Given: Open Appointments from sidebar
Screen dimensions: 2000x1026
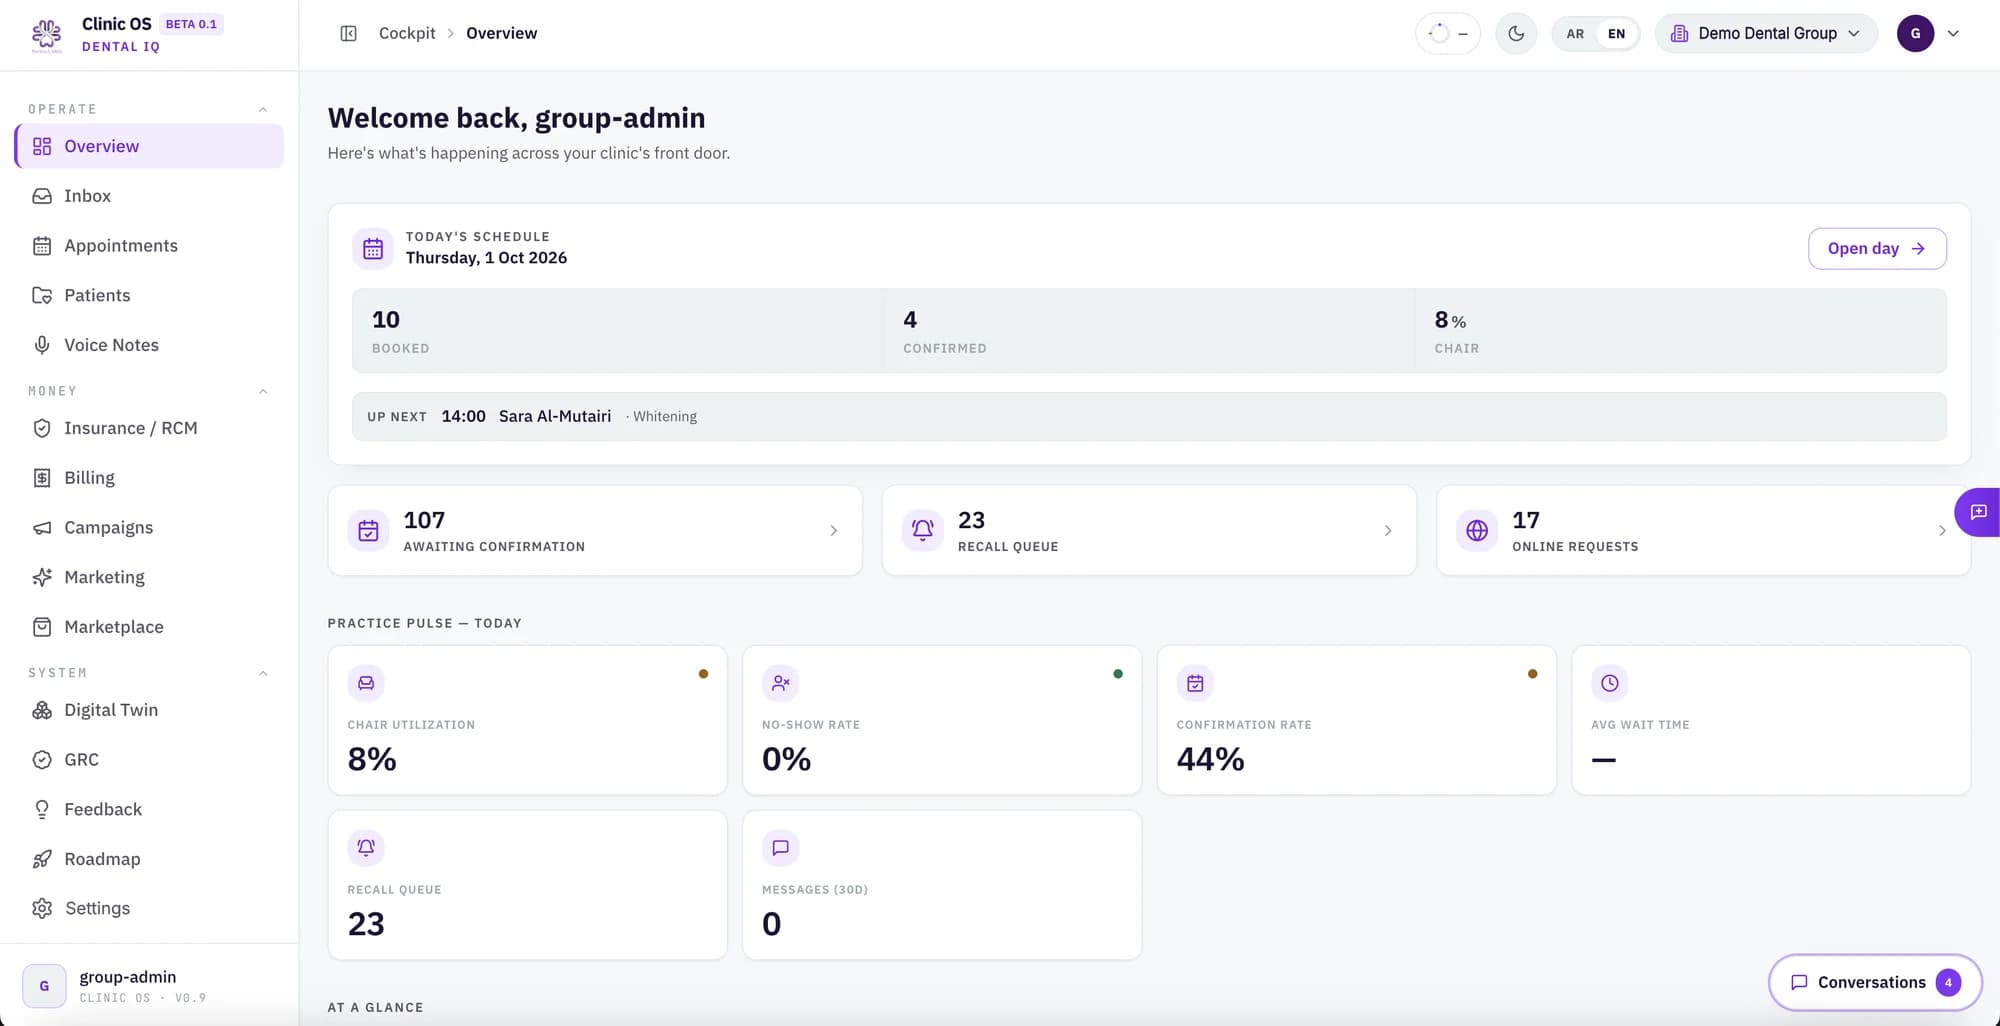Looking at the screenshot, I should coord(149,246).
